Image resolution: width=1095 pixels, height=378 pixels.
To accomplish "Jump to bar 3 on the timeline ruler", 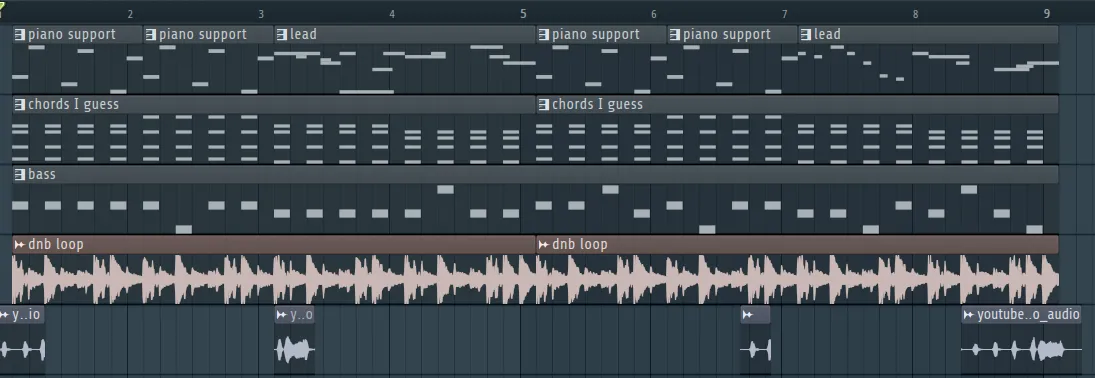I will tap(261, 14).
